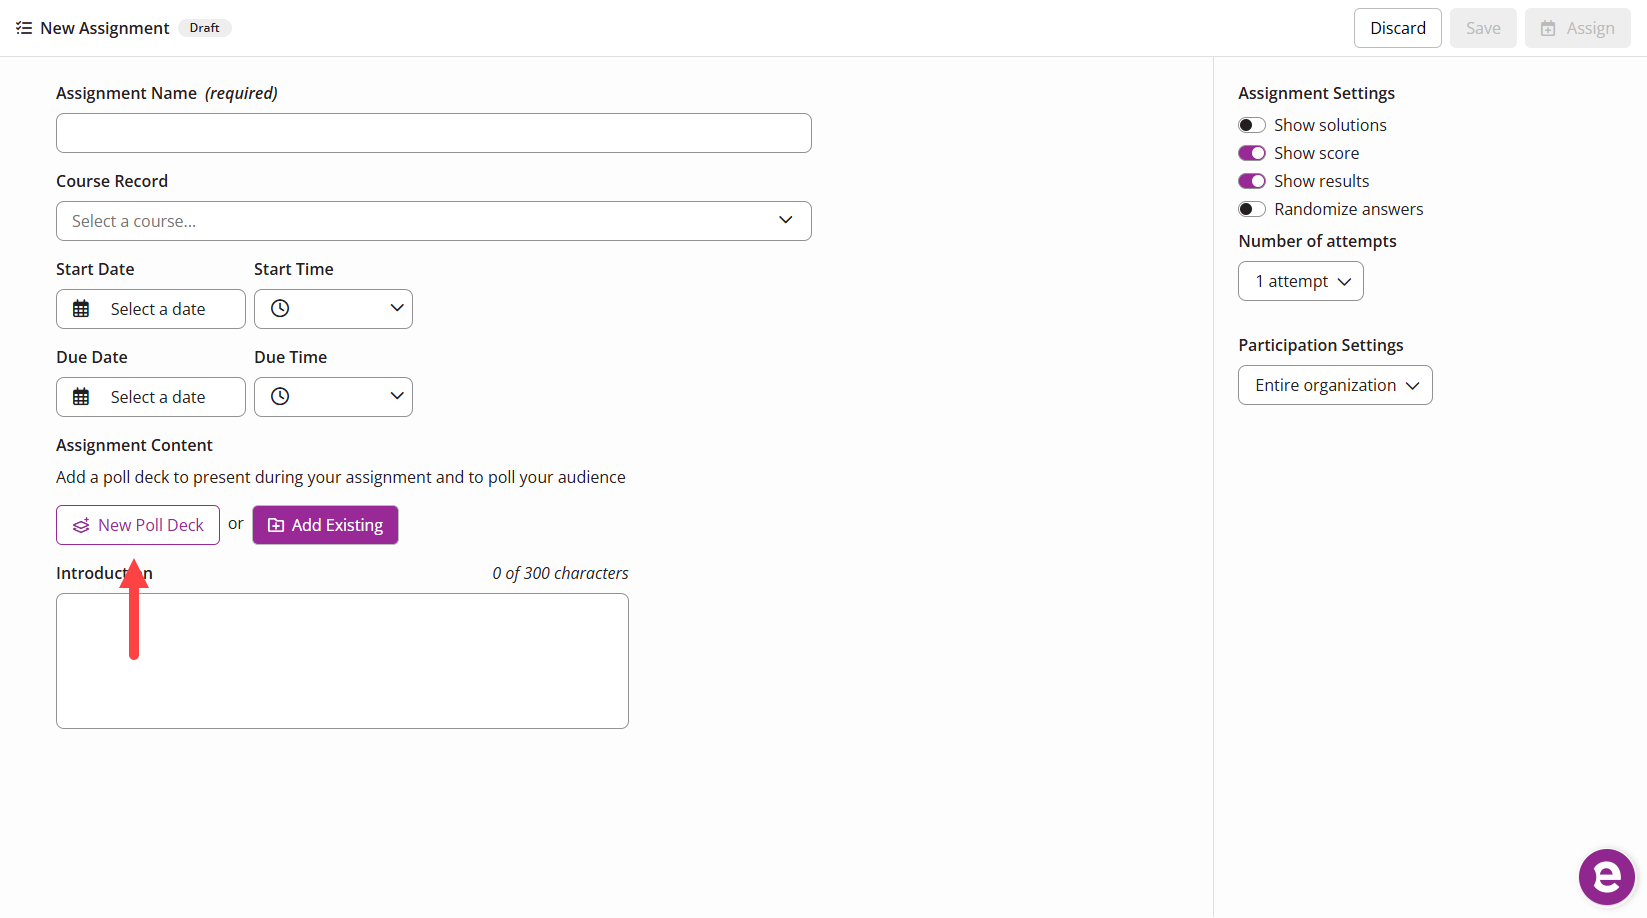Click the assignment list icon beside New Assignment

[x=24, y=28]
